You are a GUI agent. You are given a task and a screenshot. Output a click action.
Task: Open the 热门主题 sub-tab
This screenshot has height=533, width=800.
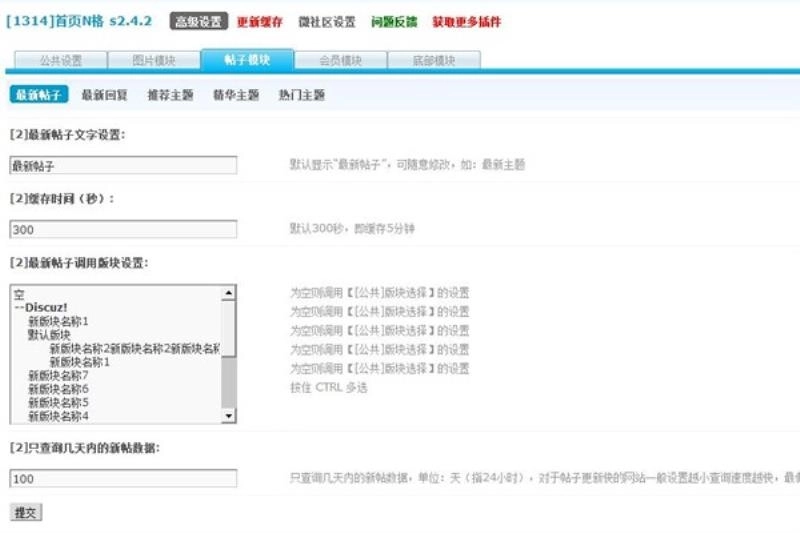[x=302, y=95]
